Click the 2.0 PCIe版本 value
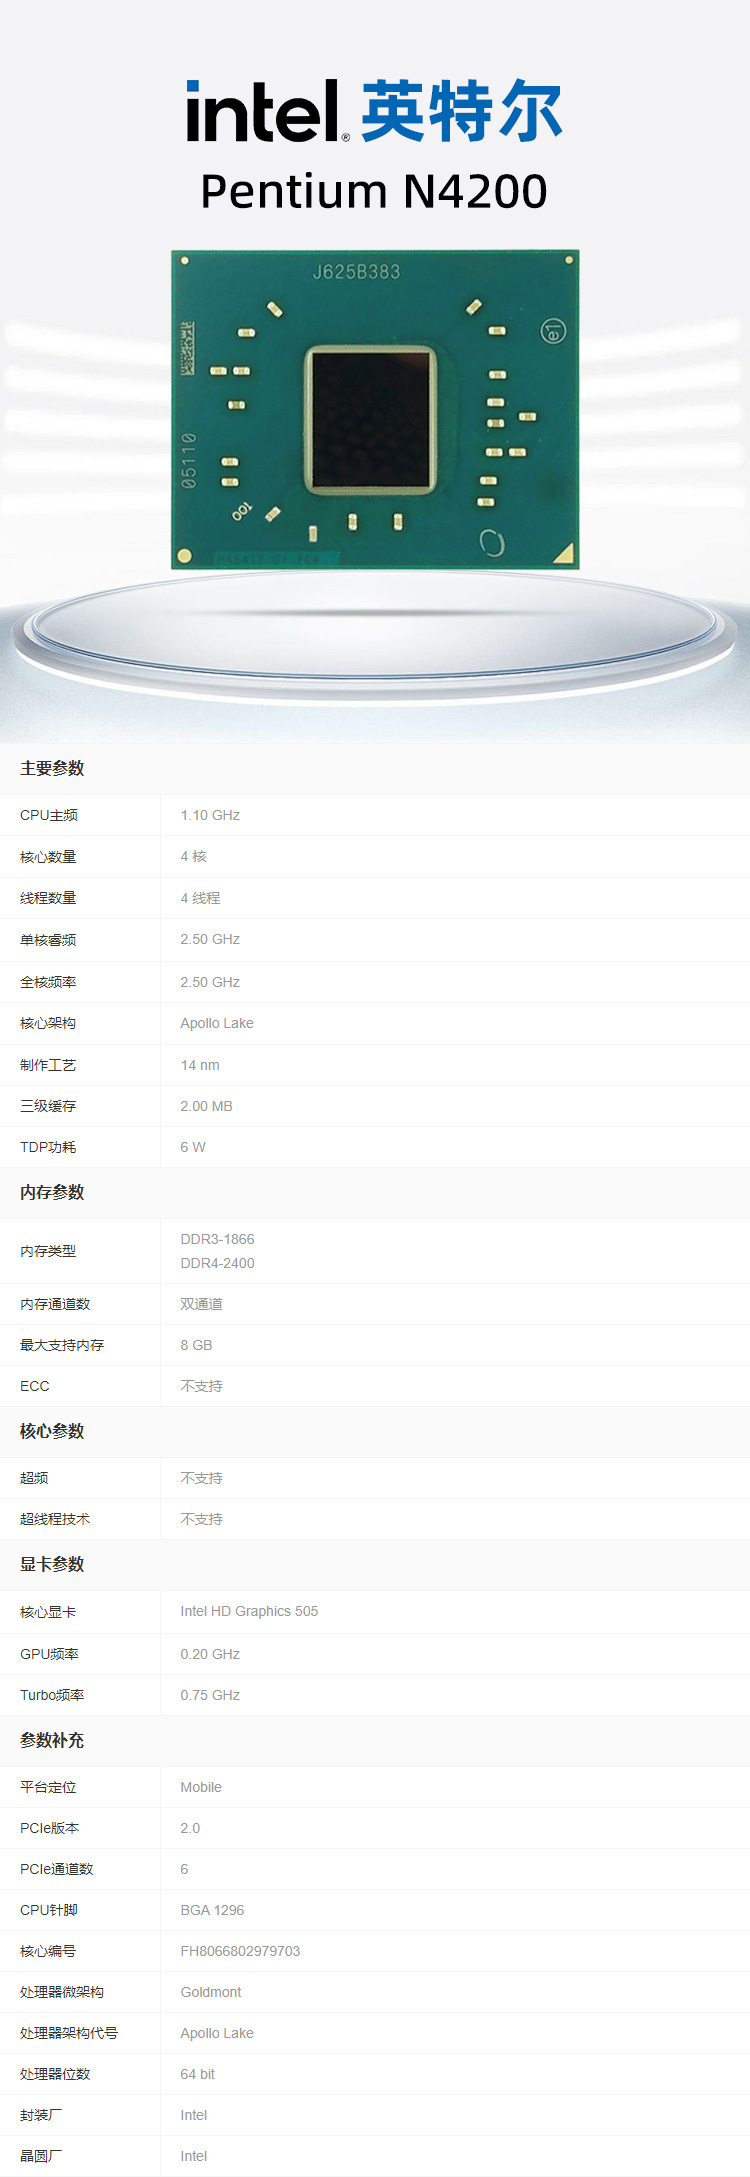Image resolution: width=750 pixels, height=2177 pixels. pos(190,1828)
